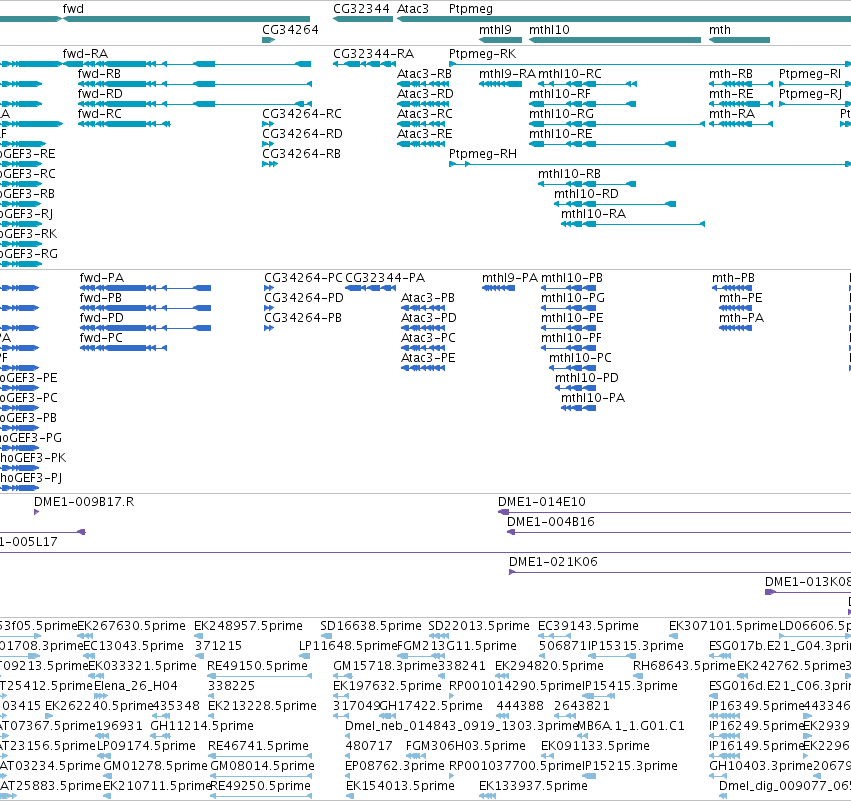The height and width of the screenshot is (801, 851).
Task: Click EST RH68643.5prime label
Action: (x=684, y=666)
